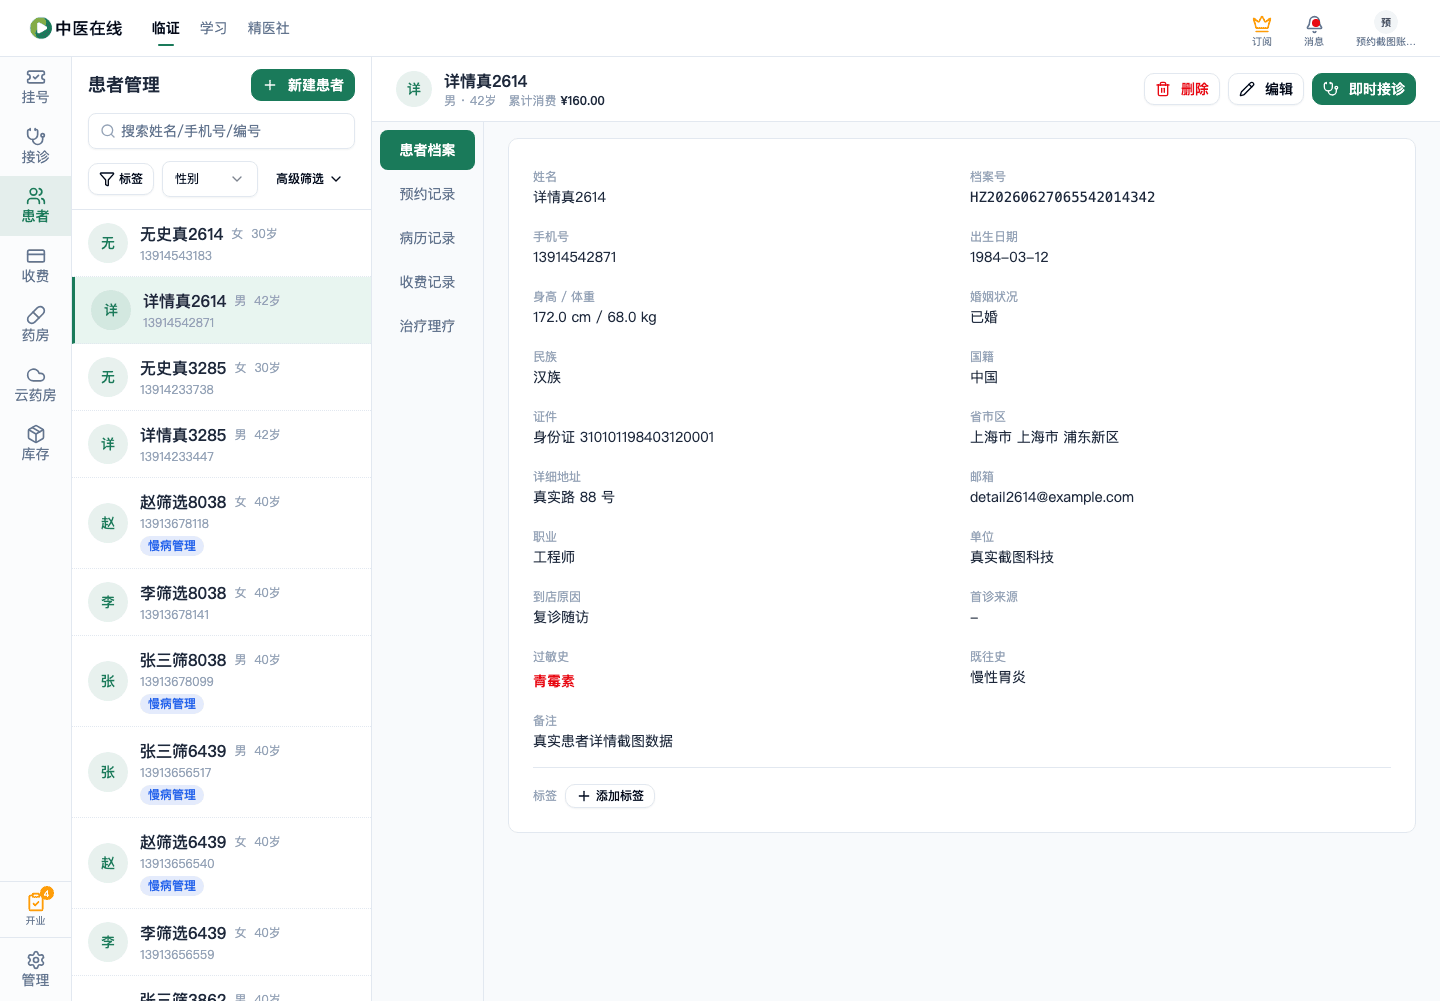Click 慢病管理 tag under 赵筛选6439
Screen dimensions: 1440x1001
point(172,886)
